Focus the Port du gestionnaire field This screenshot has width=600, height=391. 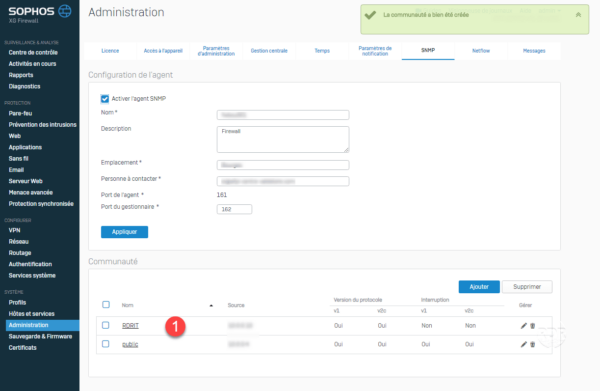click(x=234, y=209)
